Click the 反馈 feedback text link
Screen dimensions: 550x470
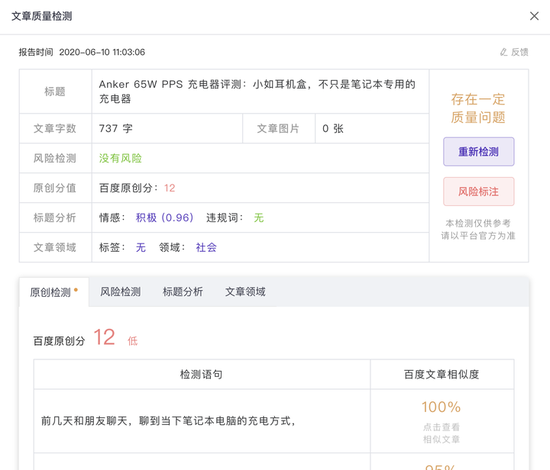[519, 52]
